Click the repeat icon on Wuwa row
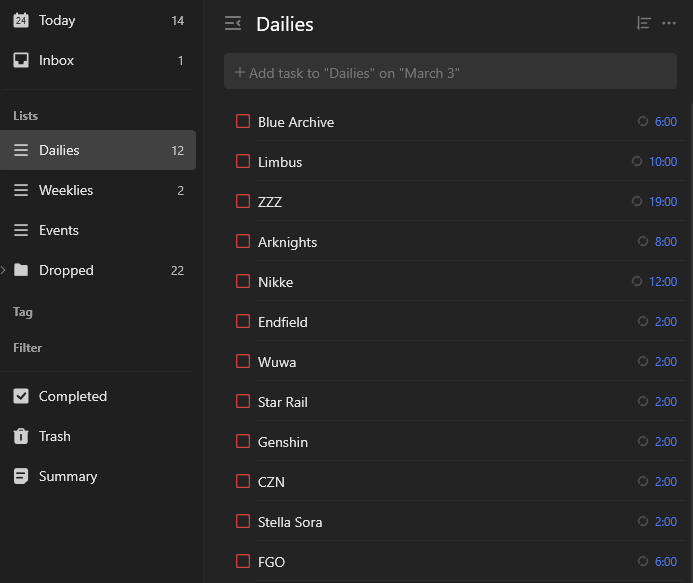Viewport: 693px width, 583px height. [643, 361]
